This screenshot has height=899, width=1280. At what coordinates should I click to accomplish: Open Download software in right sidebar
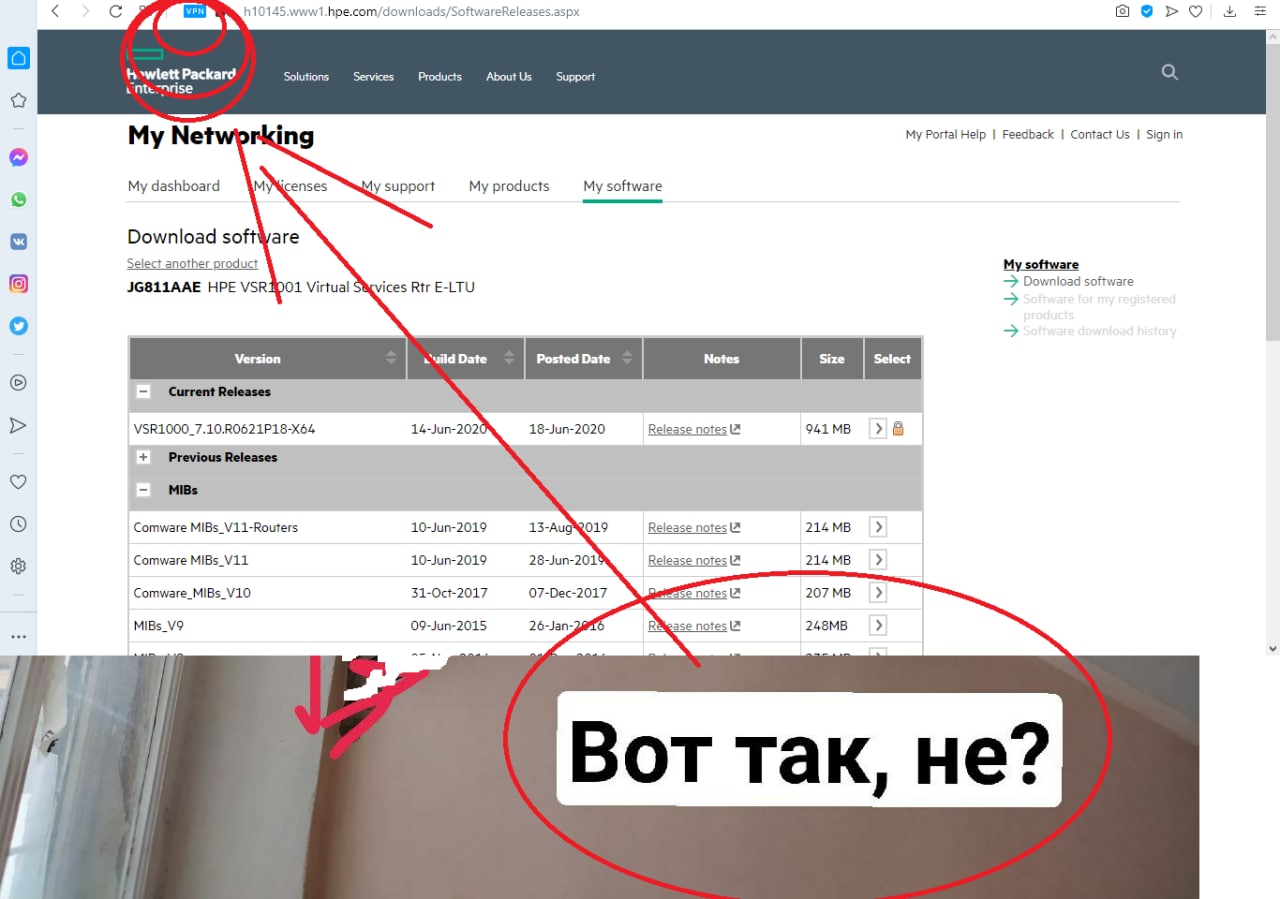click(1078, 282)
